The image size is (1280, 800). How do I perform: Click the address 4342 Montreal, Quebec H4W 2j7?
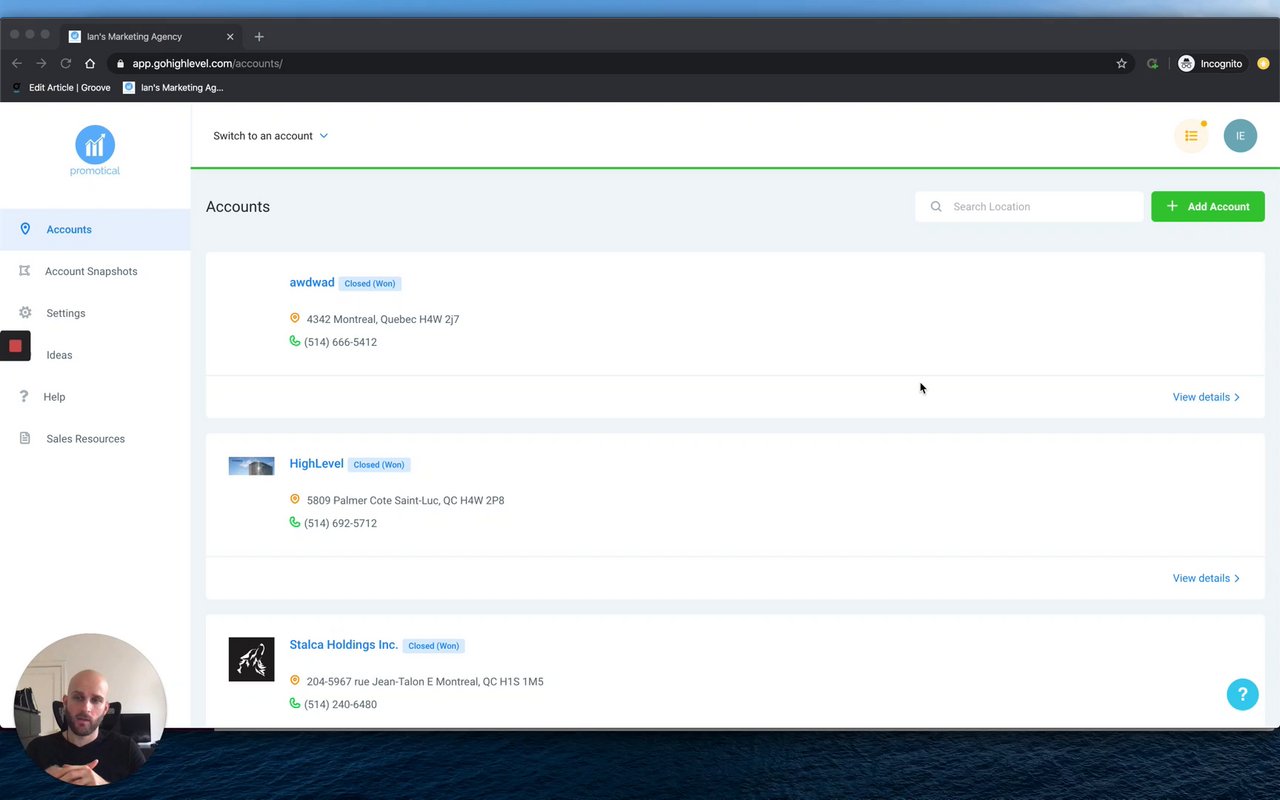pyautogui.click(x=383, y=319)
